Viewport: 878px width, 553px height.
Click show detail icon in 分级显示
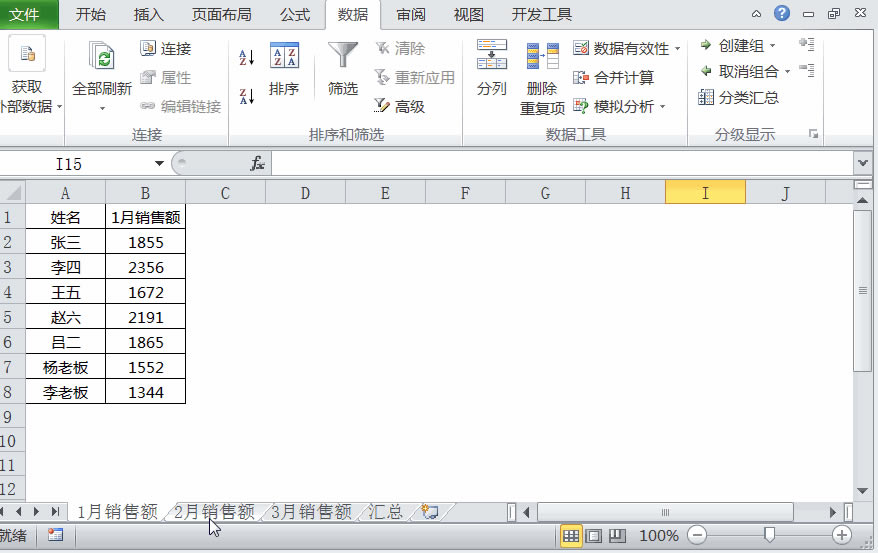pos(807,44)
